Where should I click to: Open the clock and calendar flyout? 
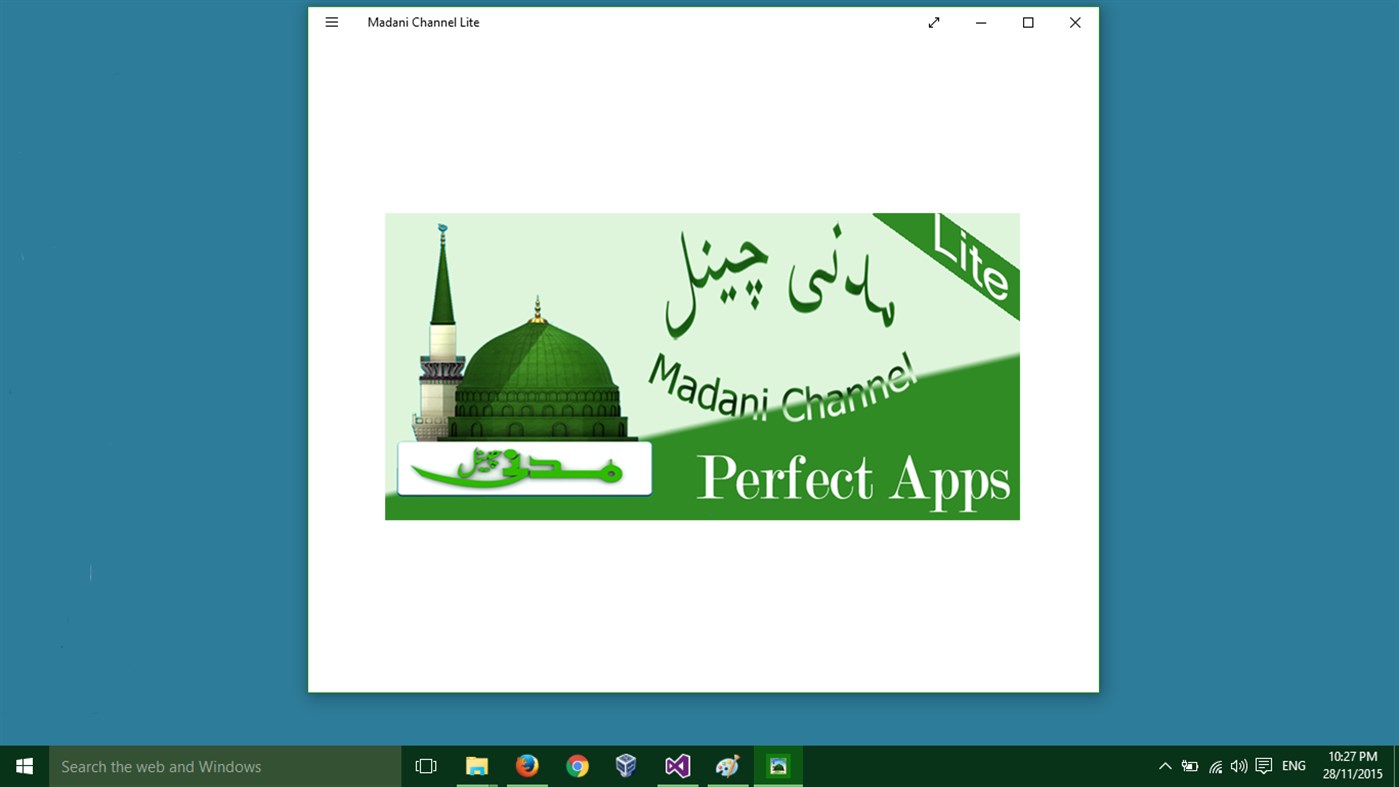coord(1352,765)
